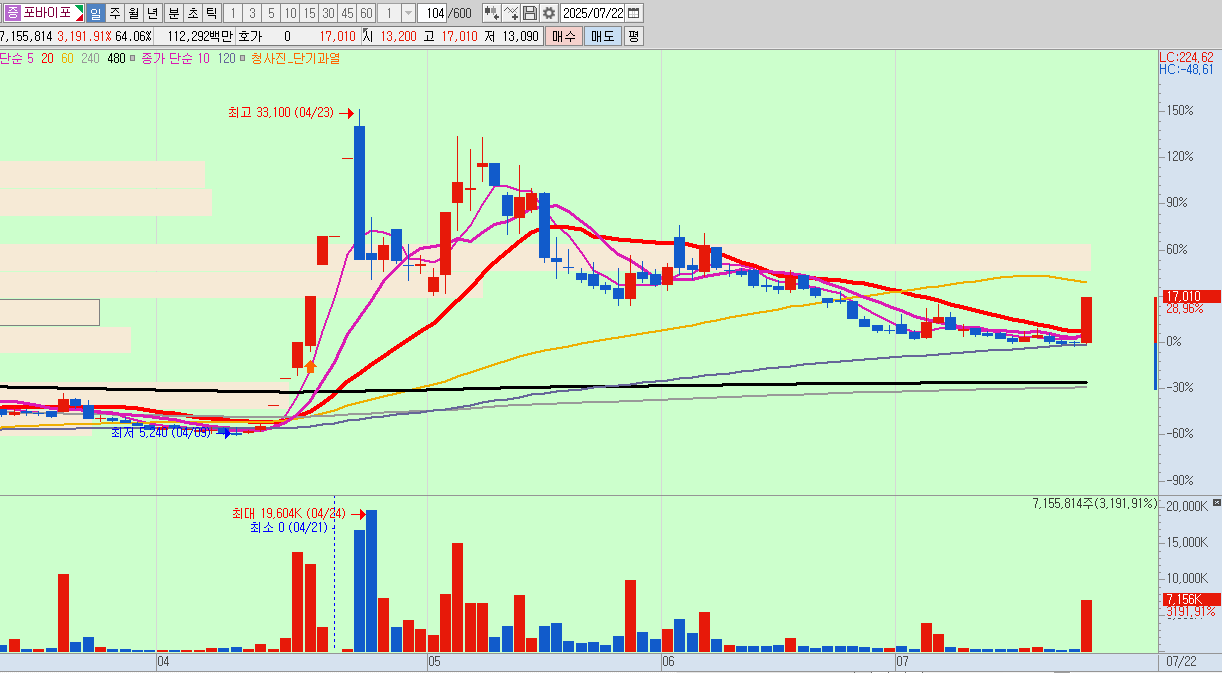Open chart settings gear icon
Viewport: 1222px width, 673px height.
548,13
